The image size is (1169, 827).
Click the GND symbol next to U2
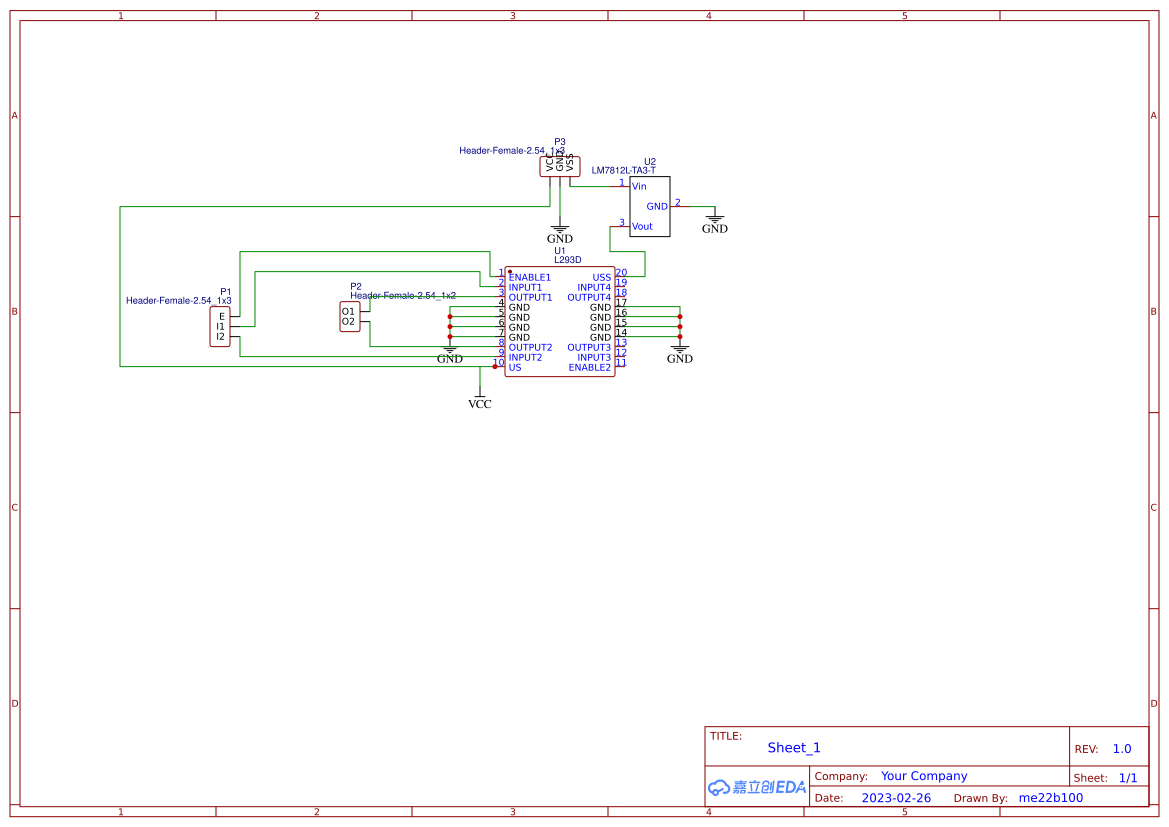[x=712, y=220]
